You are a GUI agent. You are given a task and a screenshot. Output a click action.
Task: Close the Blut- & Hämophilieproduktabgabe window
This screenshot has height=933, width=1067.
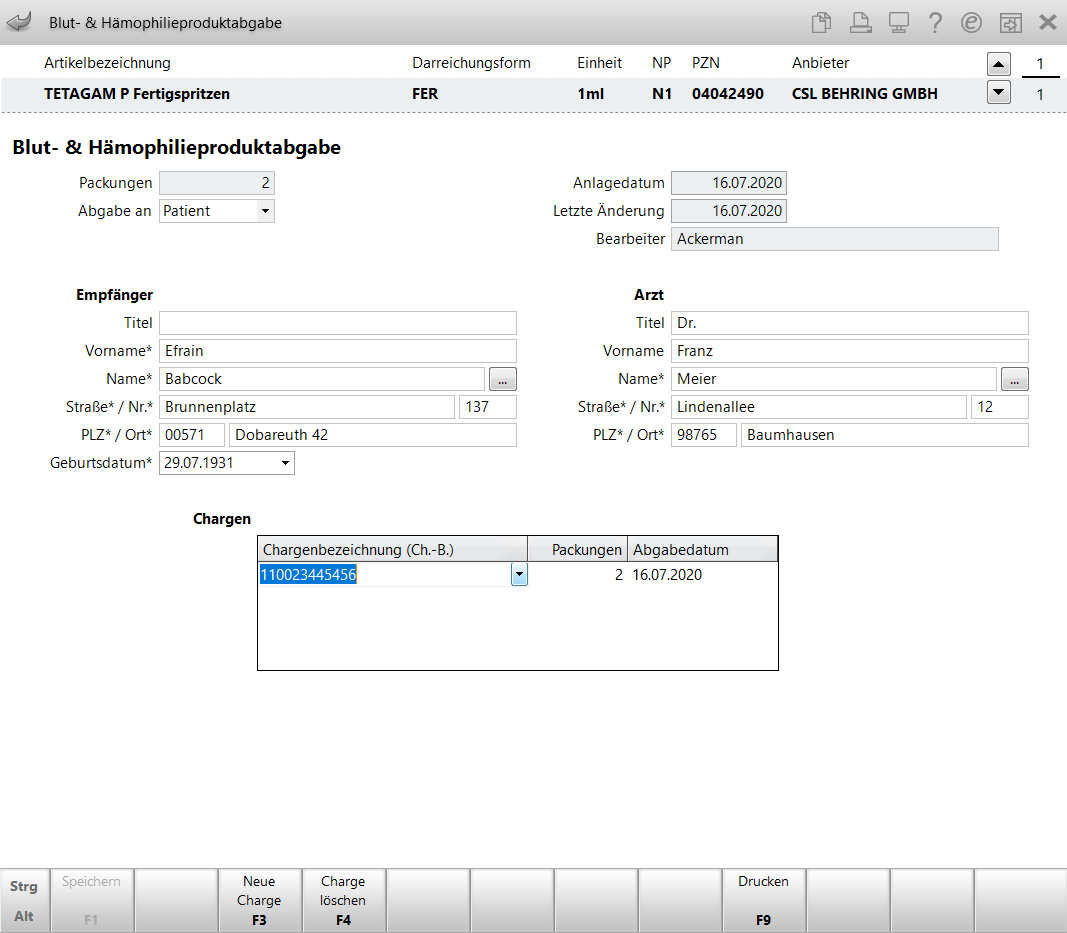pyautogui.click(x=1048, y=22)
